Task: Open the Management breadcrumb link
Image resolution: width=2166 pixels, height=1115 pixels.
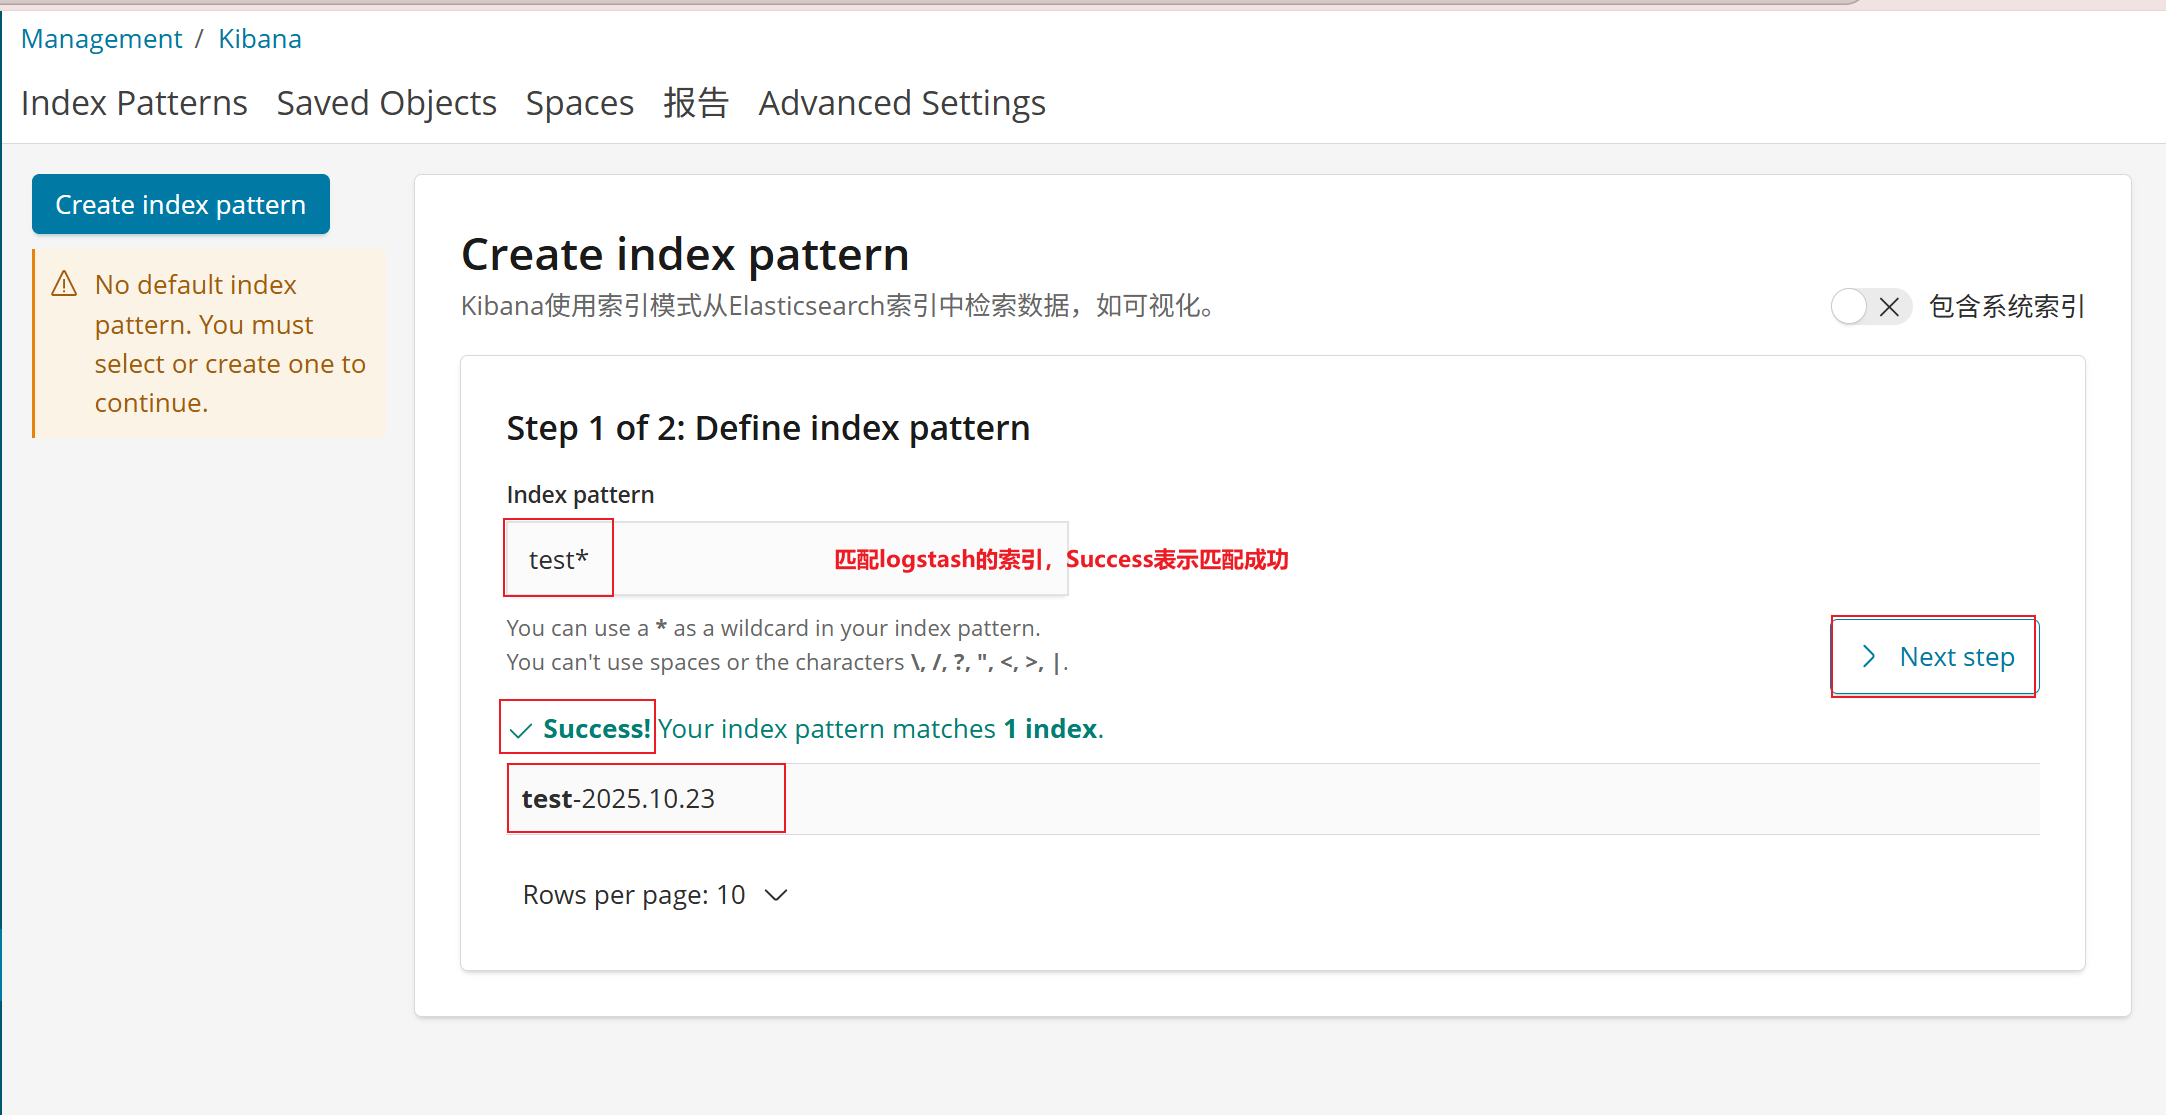Action: 102,39
